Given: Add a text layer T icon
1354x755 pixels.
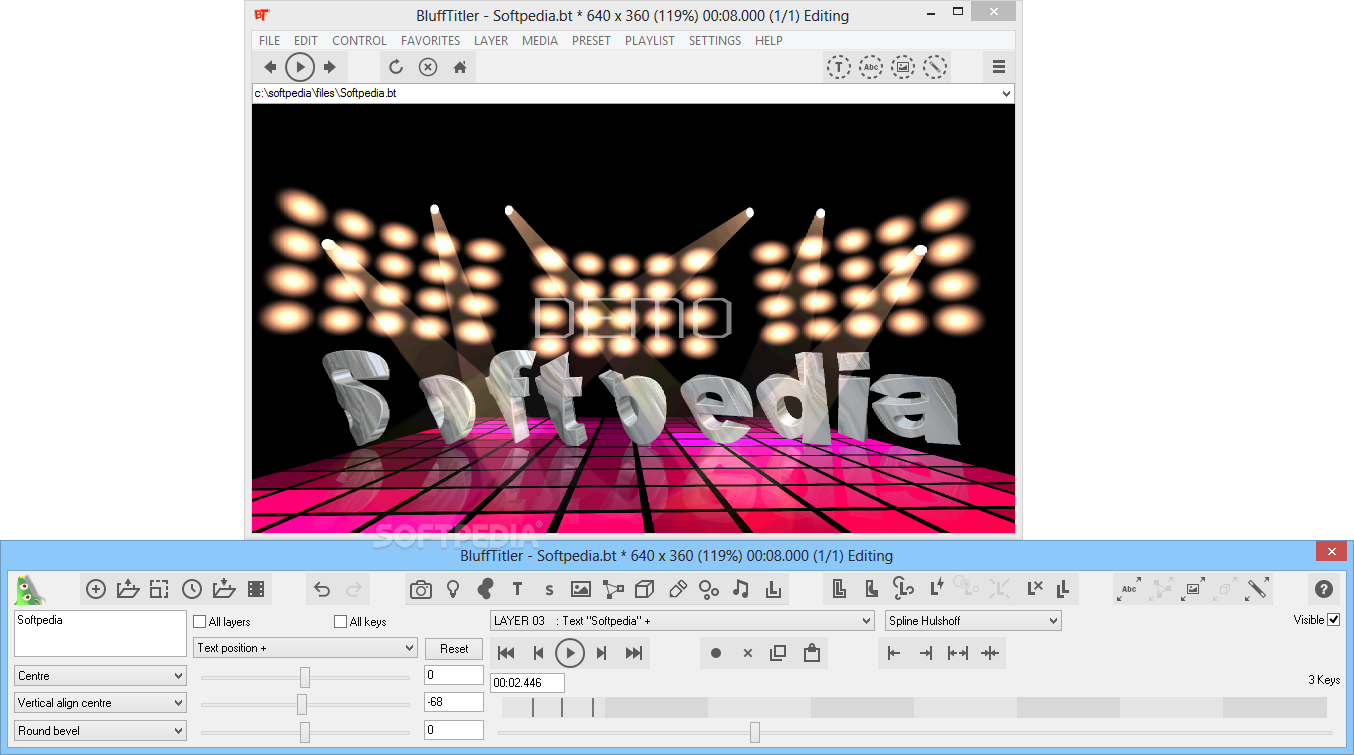Looking at the screenshot, I should tap(517, 589).
